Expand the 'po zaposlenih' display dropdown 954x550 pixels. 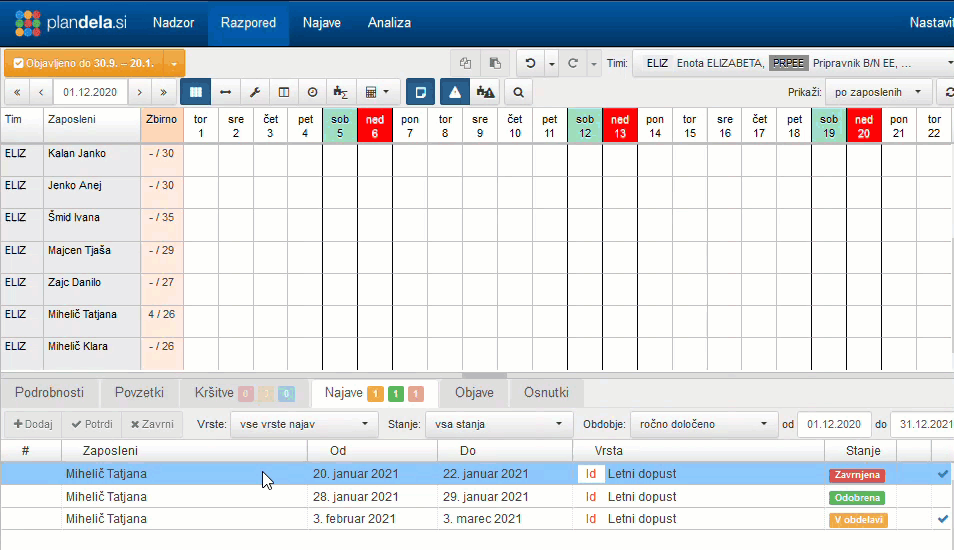tap(879, 92)
